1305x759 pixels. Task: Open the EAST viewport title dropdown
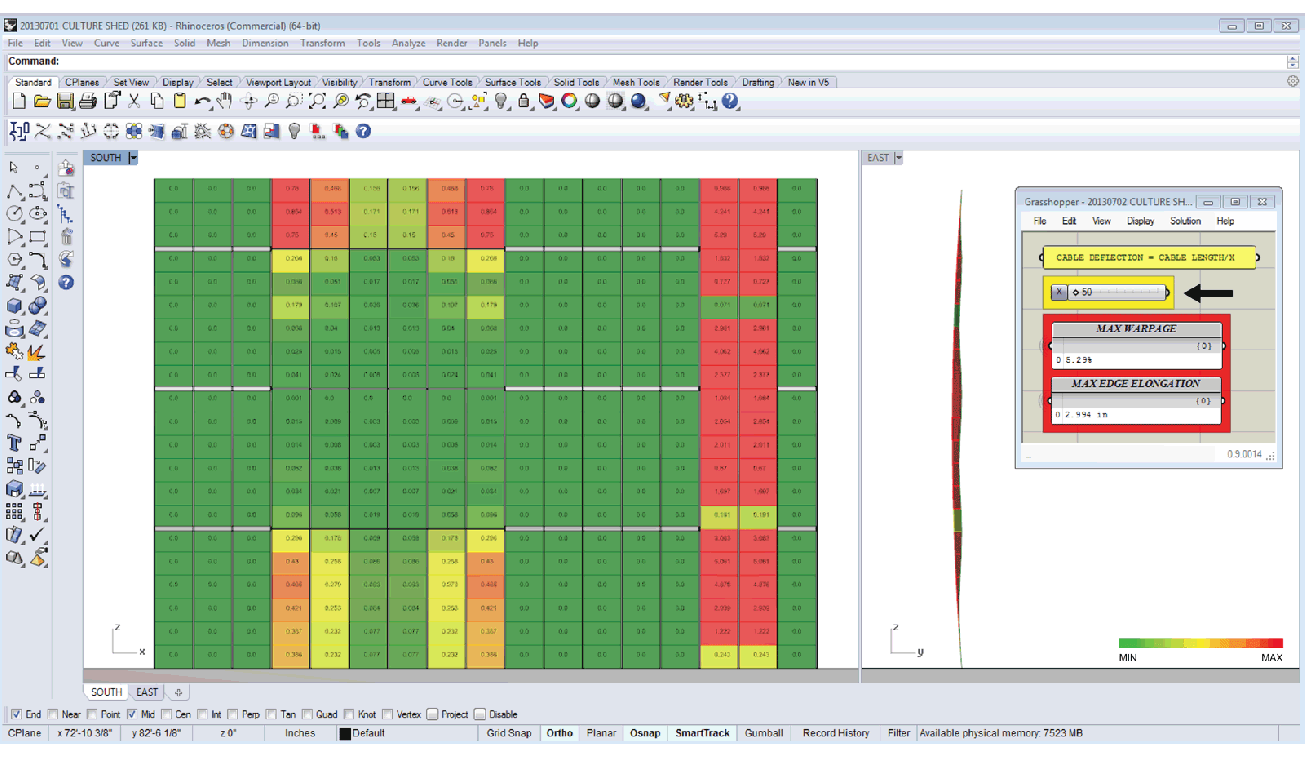click(x=898, y=158)
